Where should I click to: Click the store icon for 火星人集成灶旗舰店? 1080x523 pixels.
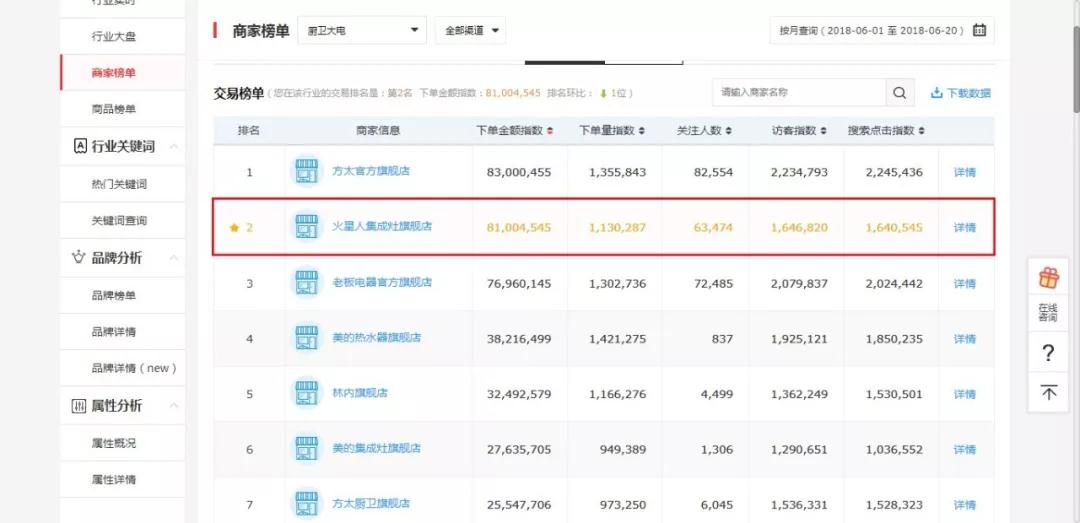click(307, 227)
